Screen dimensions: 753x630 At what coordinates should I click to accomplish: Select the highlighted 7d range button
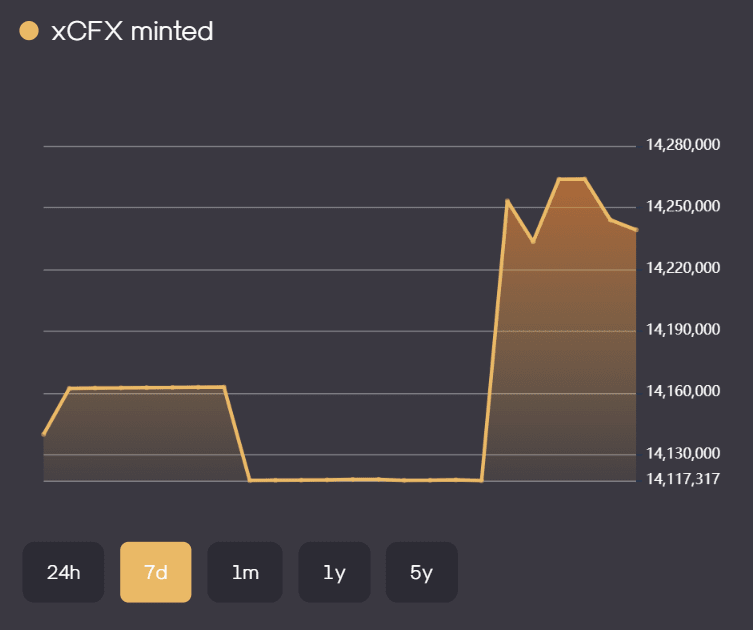pyautogui.click(x=155, y=572)
